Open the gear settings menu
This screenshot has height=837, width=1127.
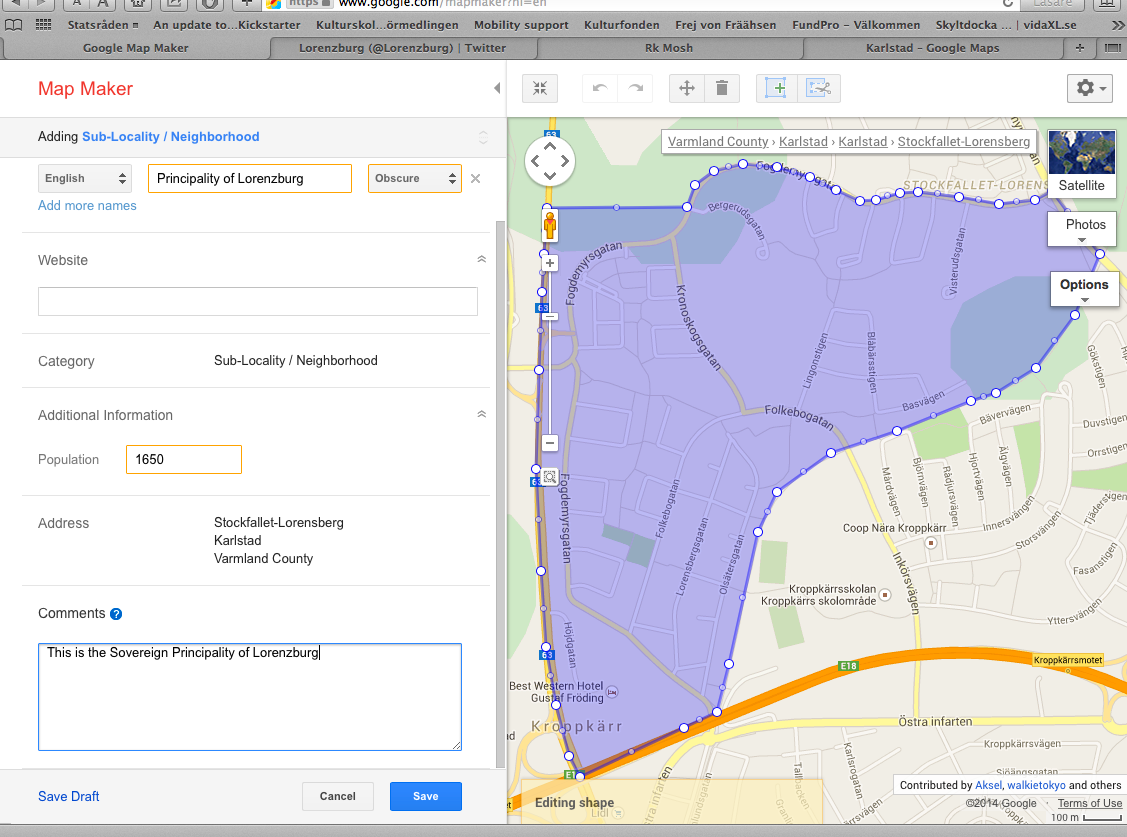[1090, 88]
